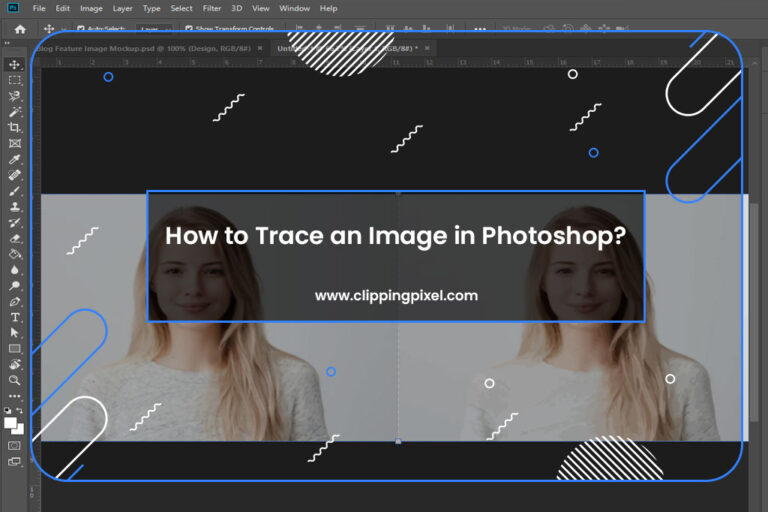The height and width of the screenshot is (512, 768).
Task: Select the Rectangular Marquee tool
Action: (14, 80)
